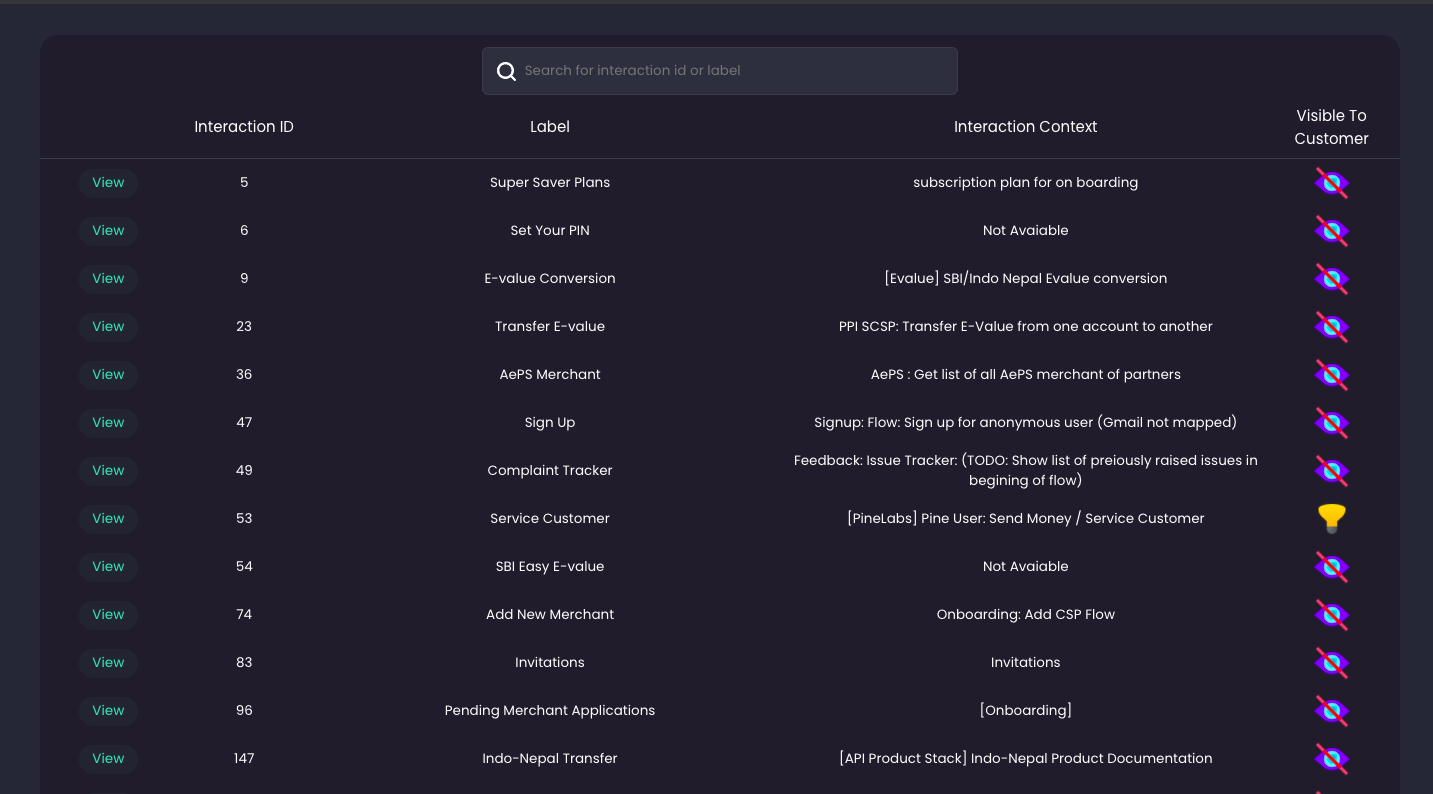The width and height of the screenshot is (1433, 794).
Task: Open View for Transfer E-value
Action: tap(108, 327)
